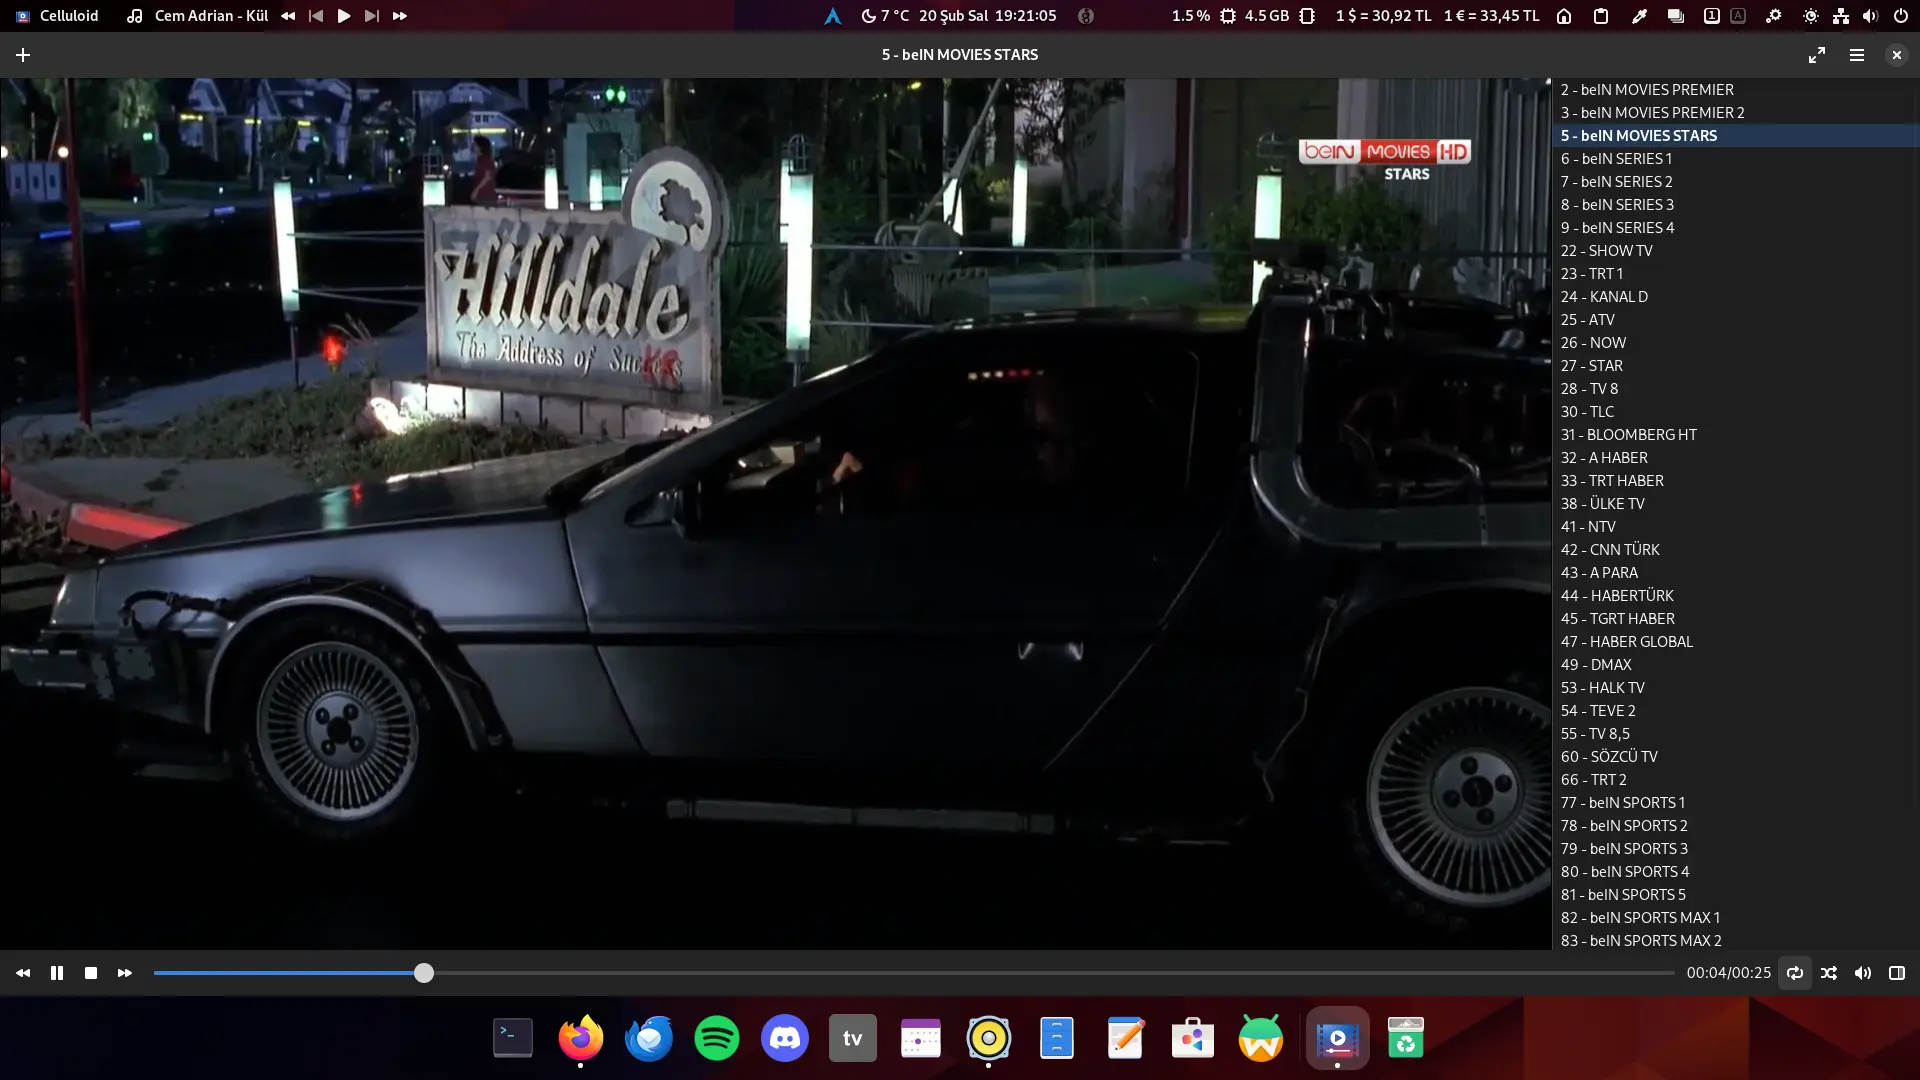The image size is (1920, 1080).
Task: Click the video seek bar handle
Action: 424,973
